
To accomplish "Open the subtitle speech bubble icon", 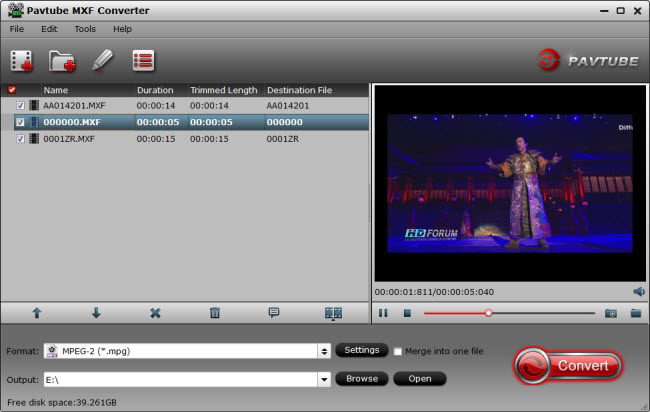I will tap(274, 313).
